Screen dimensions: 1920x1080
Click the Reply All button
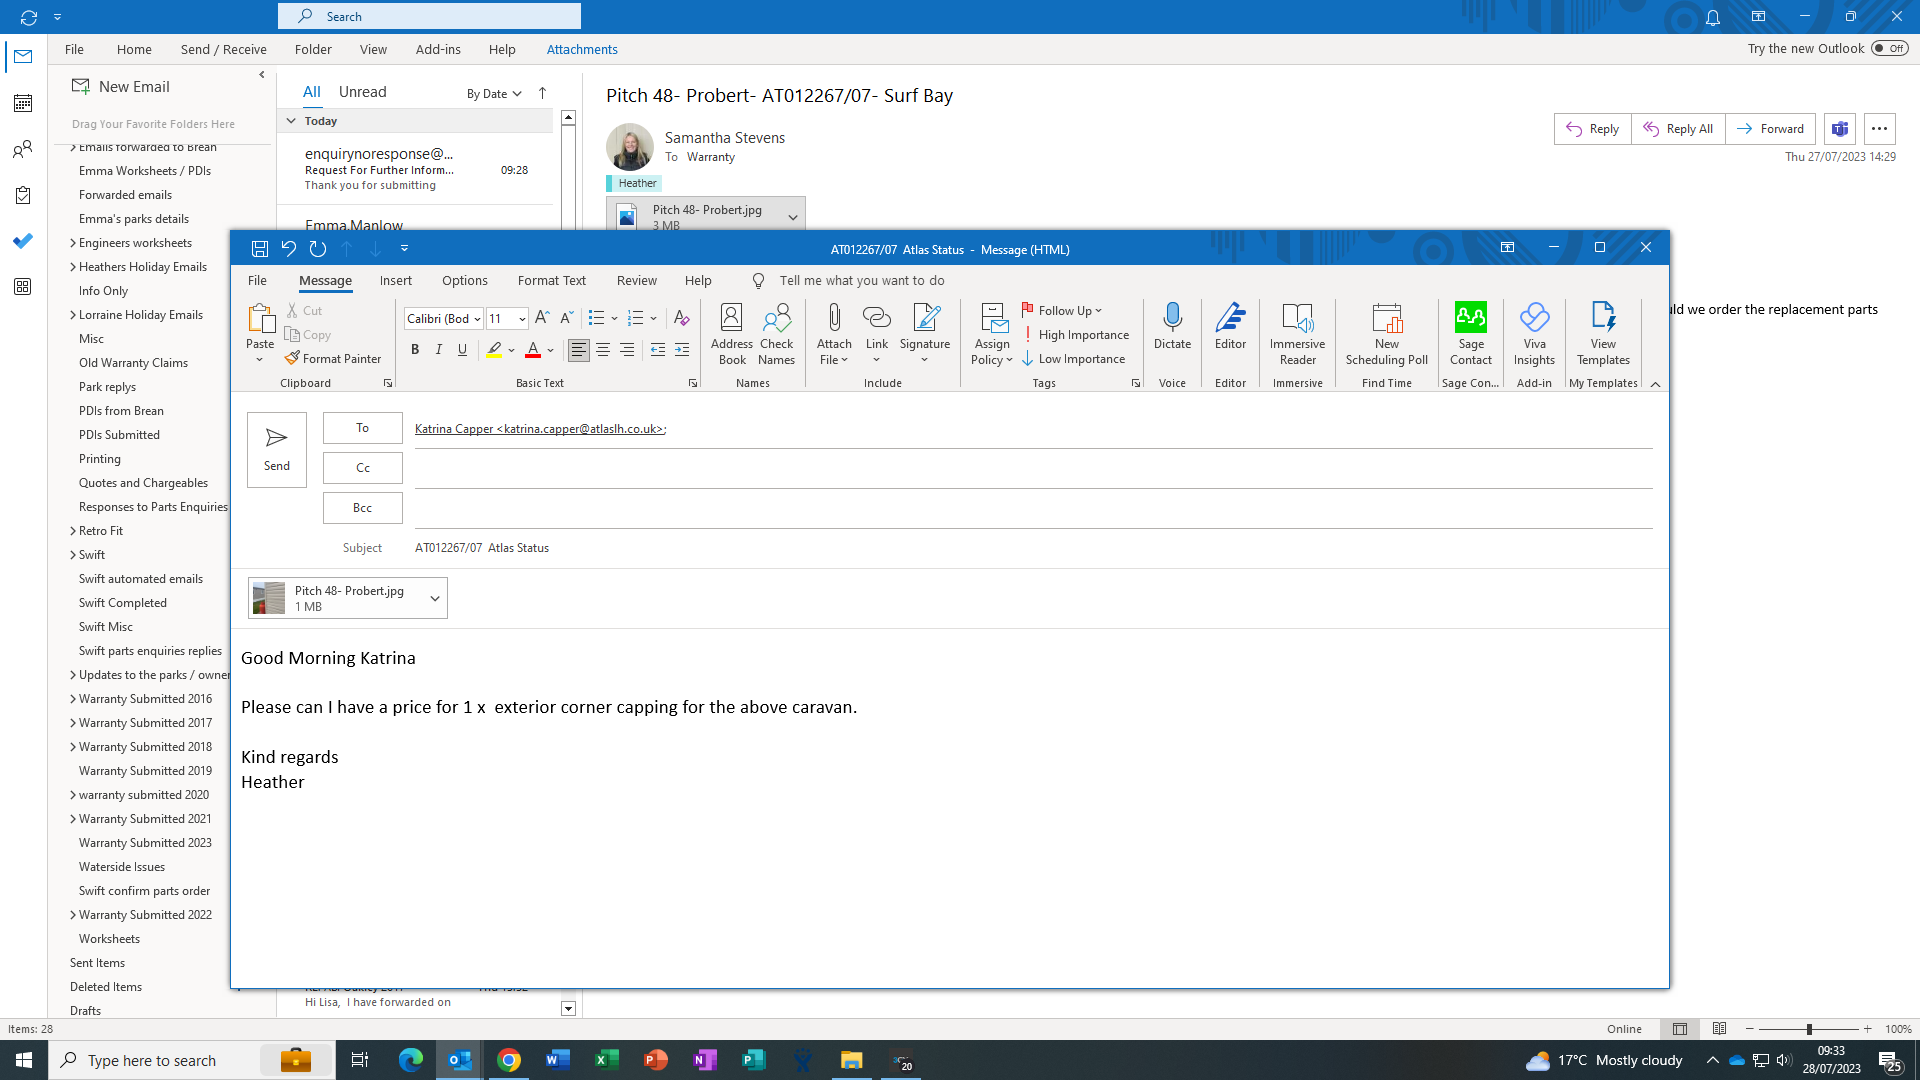click(x=1677, y=129)
